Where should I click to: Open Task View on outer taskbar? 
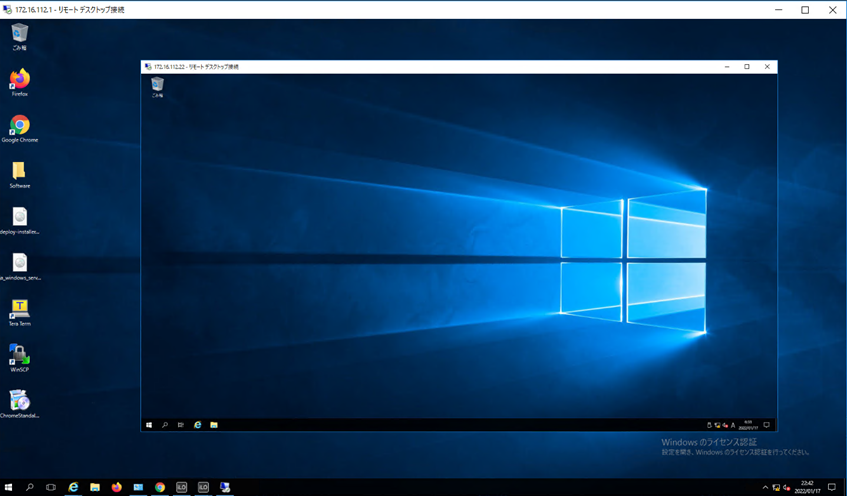pyautogui.click(x=51, y=487)
